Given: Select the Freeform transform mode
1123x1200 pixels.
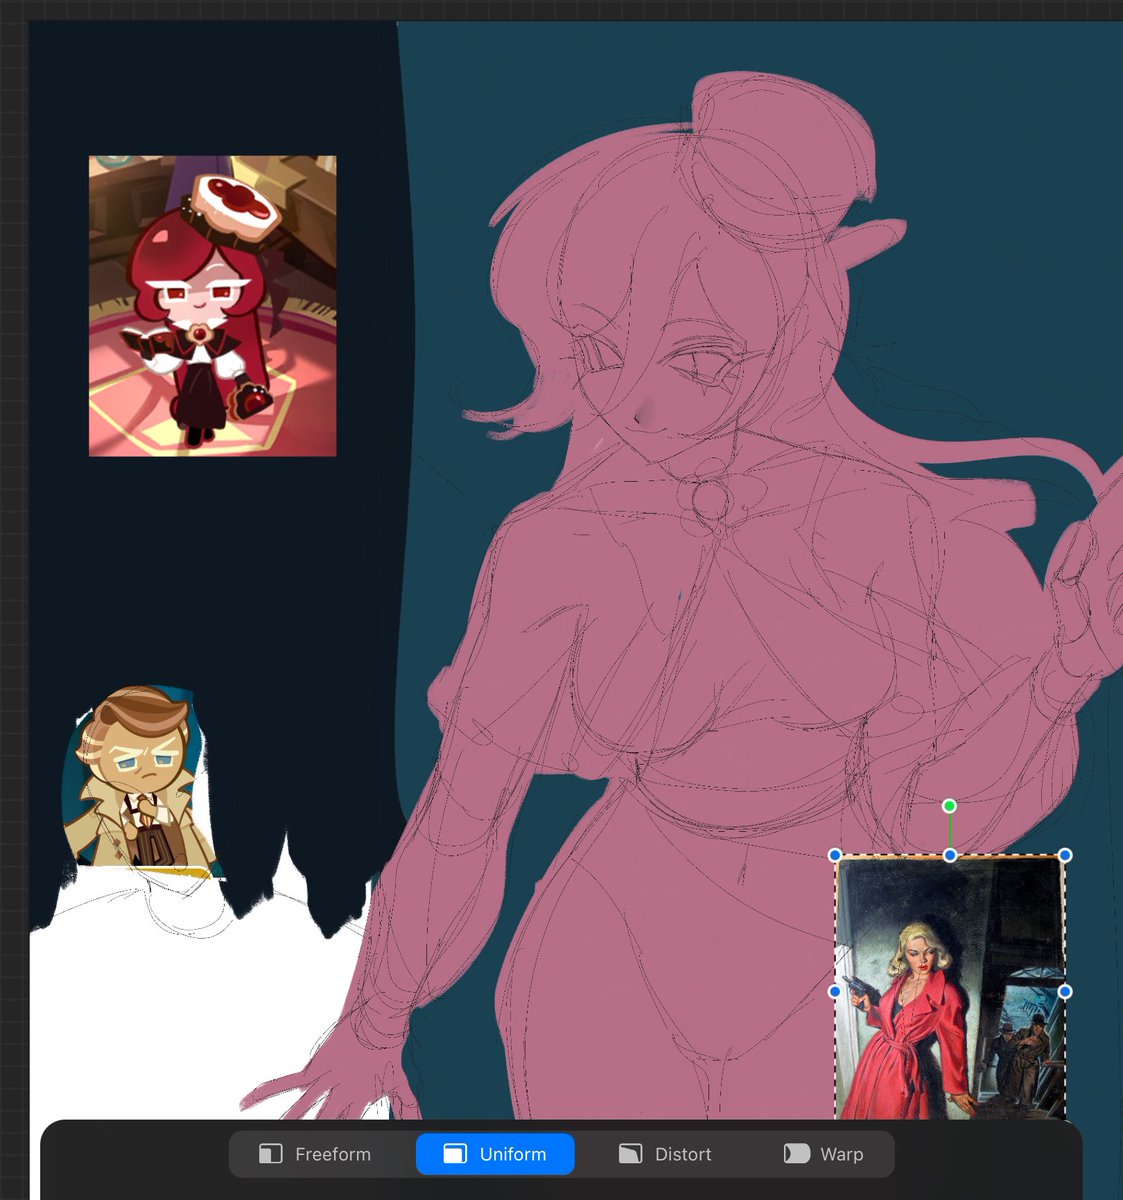Looking at the screenshot, I should pyautogui.click(x=315, y=1154).
